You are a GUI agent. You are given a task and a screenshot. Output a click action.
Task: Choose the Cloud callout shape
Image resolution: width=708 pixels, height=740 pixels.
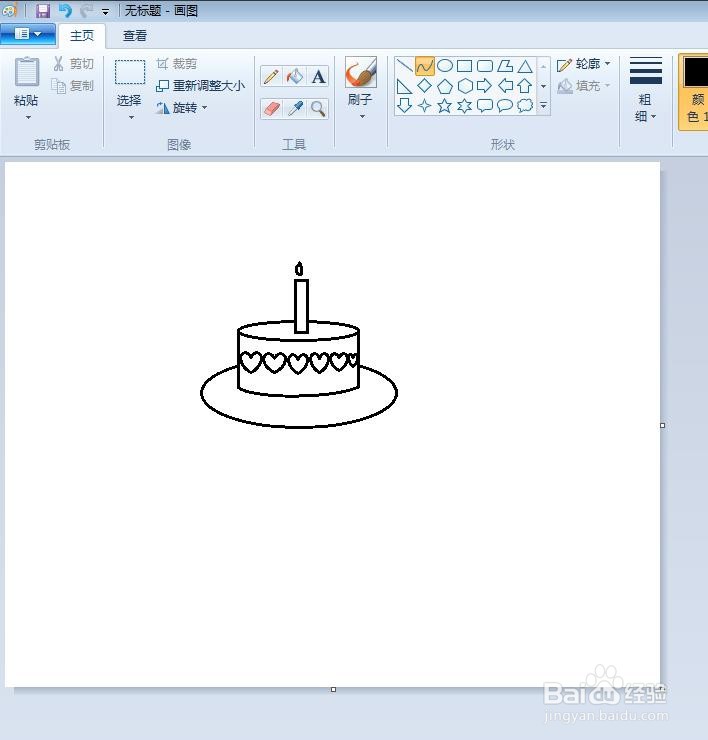tap(525, 105)
